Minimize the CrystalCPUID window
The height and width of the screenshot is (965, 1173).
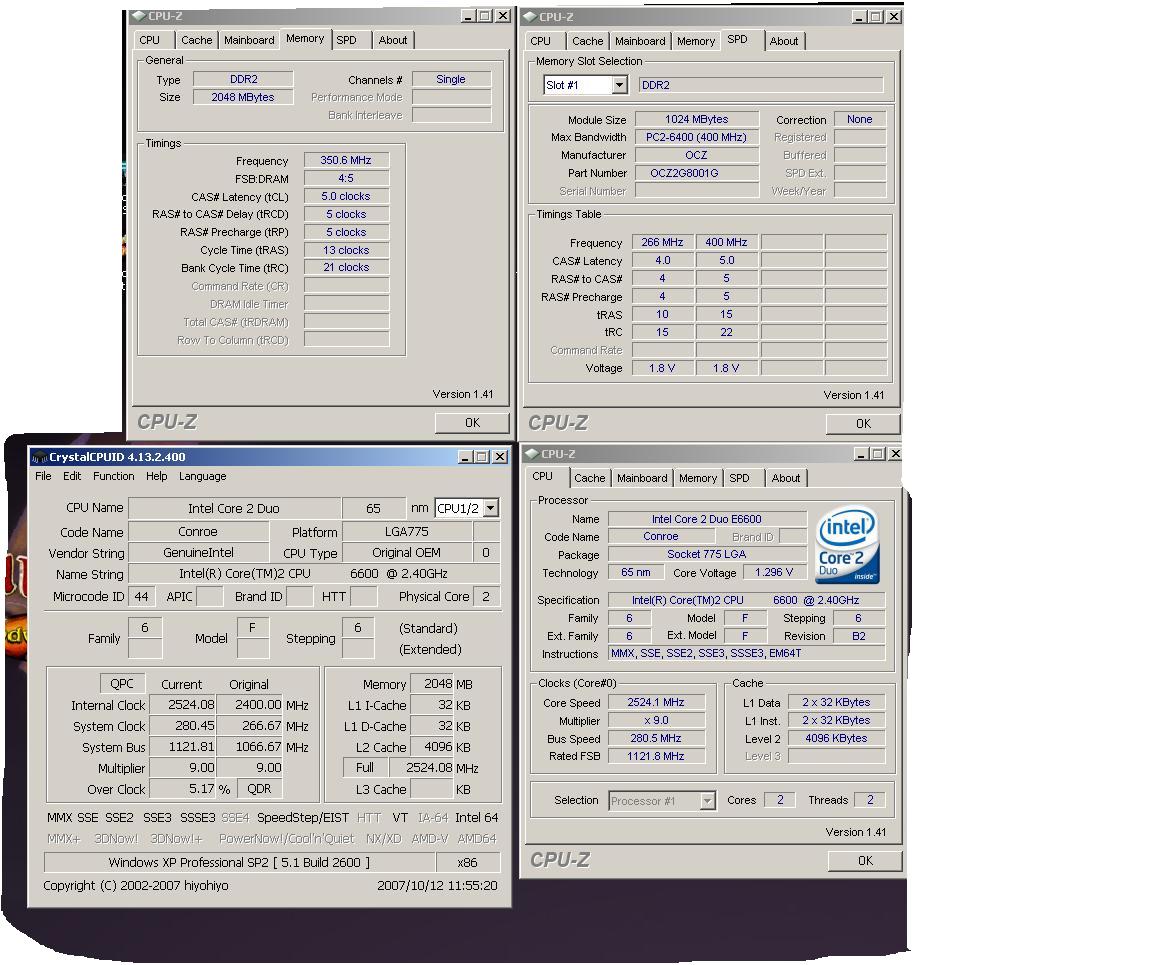[465, 456]
